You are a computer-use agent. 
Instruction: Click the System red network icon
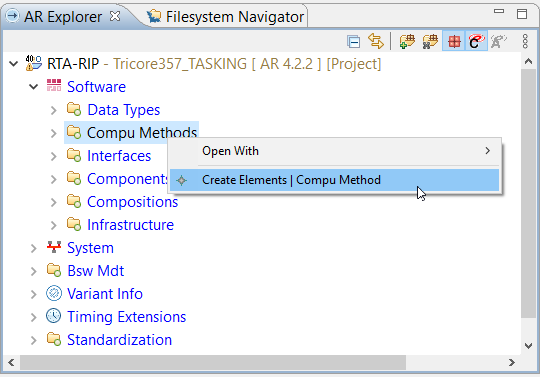54,247
